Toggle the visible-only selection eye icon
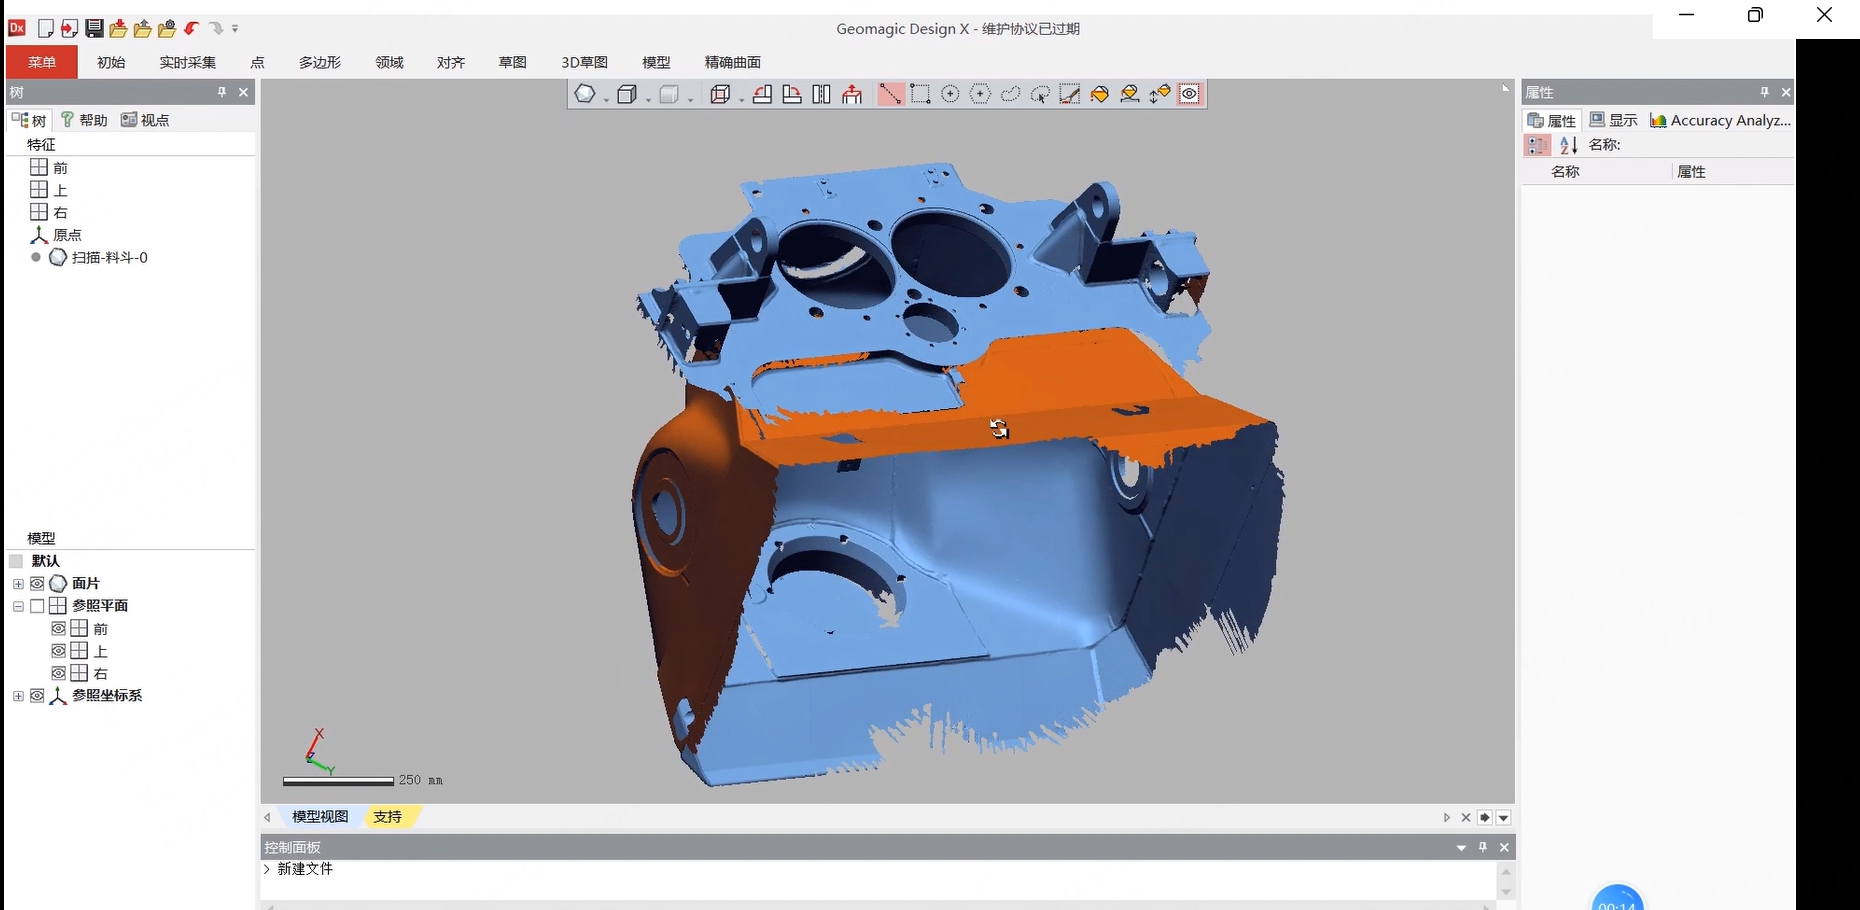 [x=1189, y=94]
